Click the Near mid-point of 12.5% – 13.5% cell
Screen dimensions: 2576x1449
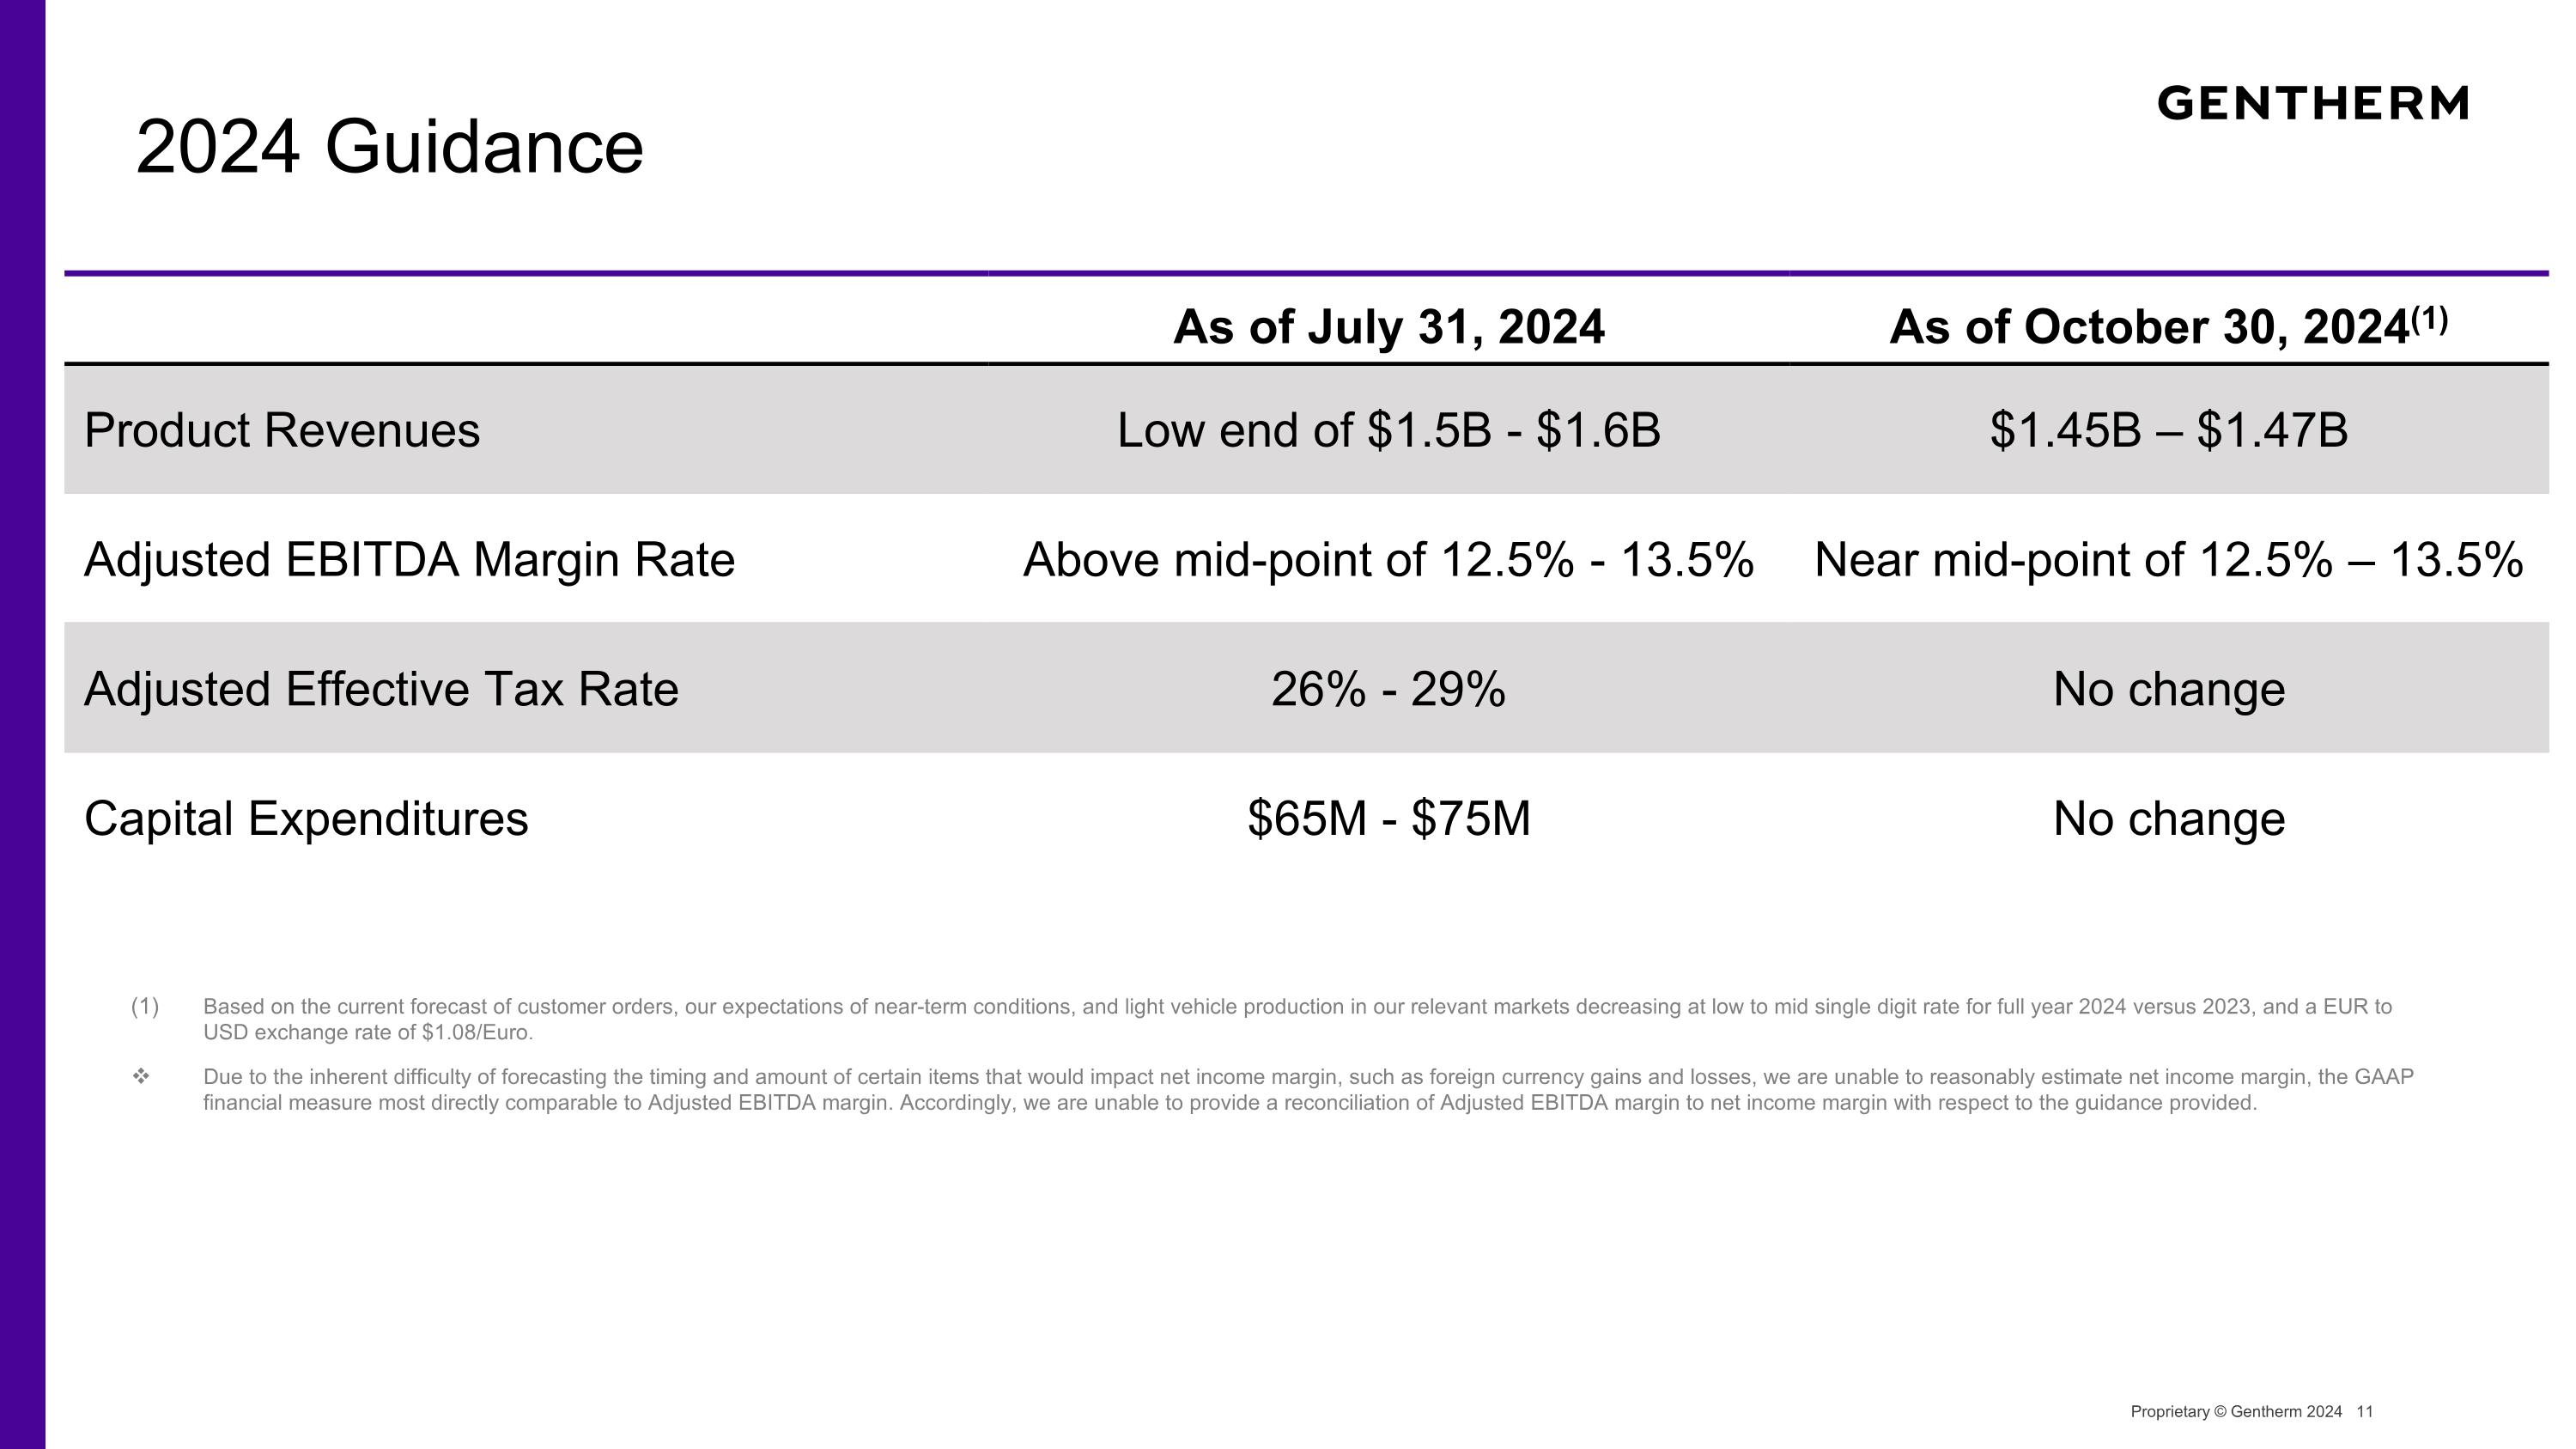2168,559
